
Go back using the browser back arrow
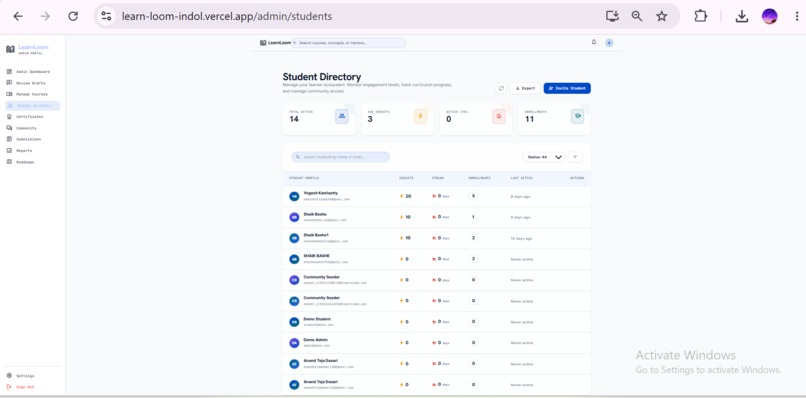pos(18,16)
